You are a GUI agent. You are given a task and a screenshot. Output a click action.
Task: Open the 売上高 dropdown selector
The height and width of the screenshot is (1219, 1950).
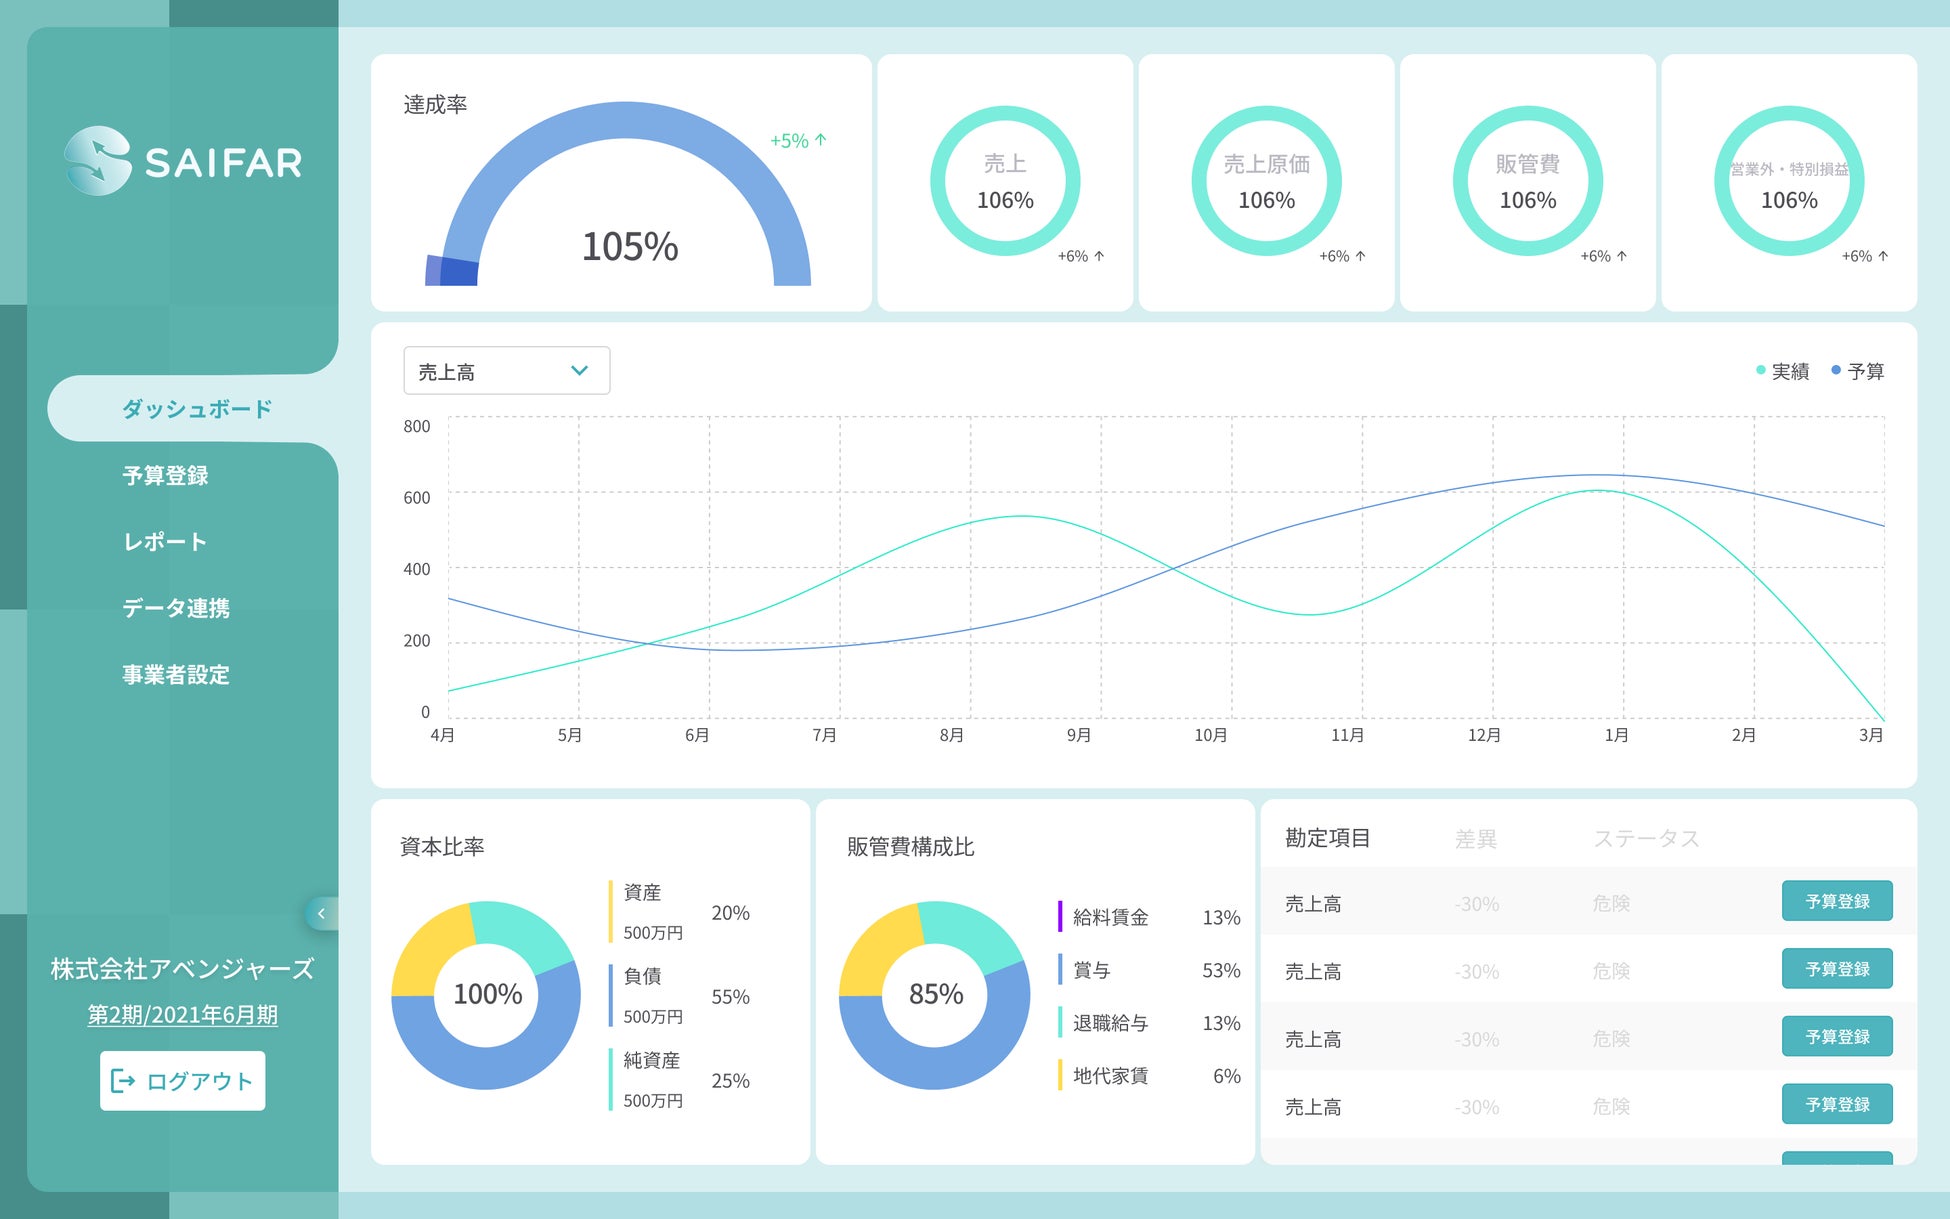pos(506,371)
